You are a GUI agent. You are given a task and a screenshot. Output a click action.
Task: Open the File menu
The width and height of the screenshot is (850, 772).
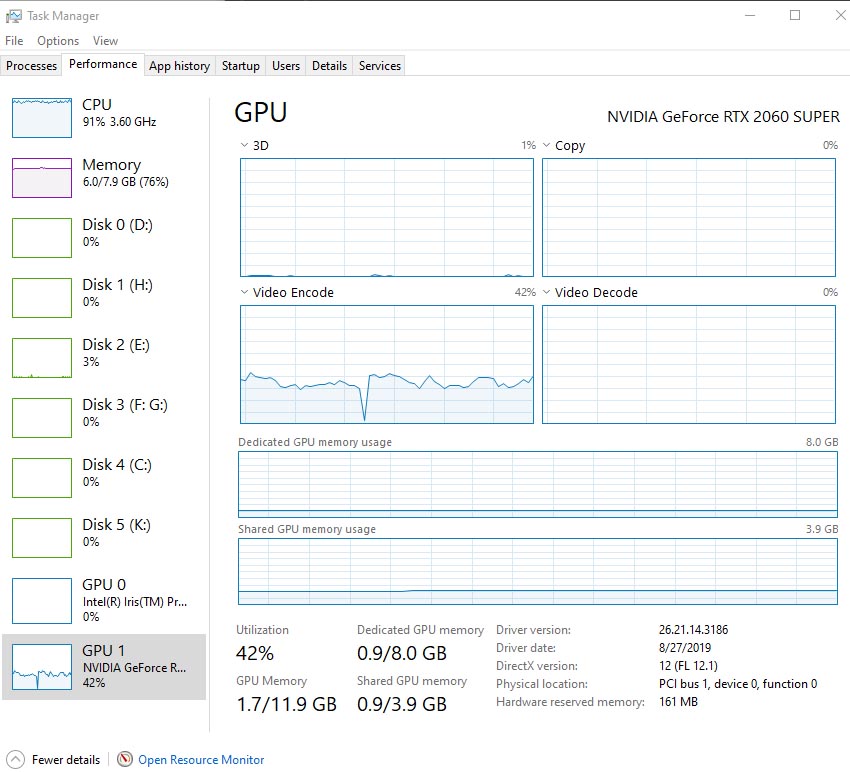pos(14,41)
